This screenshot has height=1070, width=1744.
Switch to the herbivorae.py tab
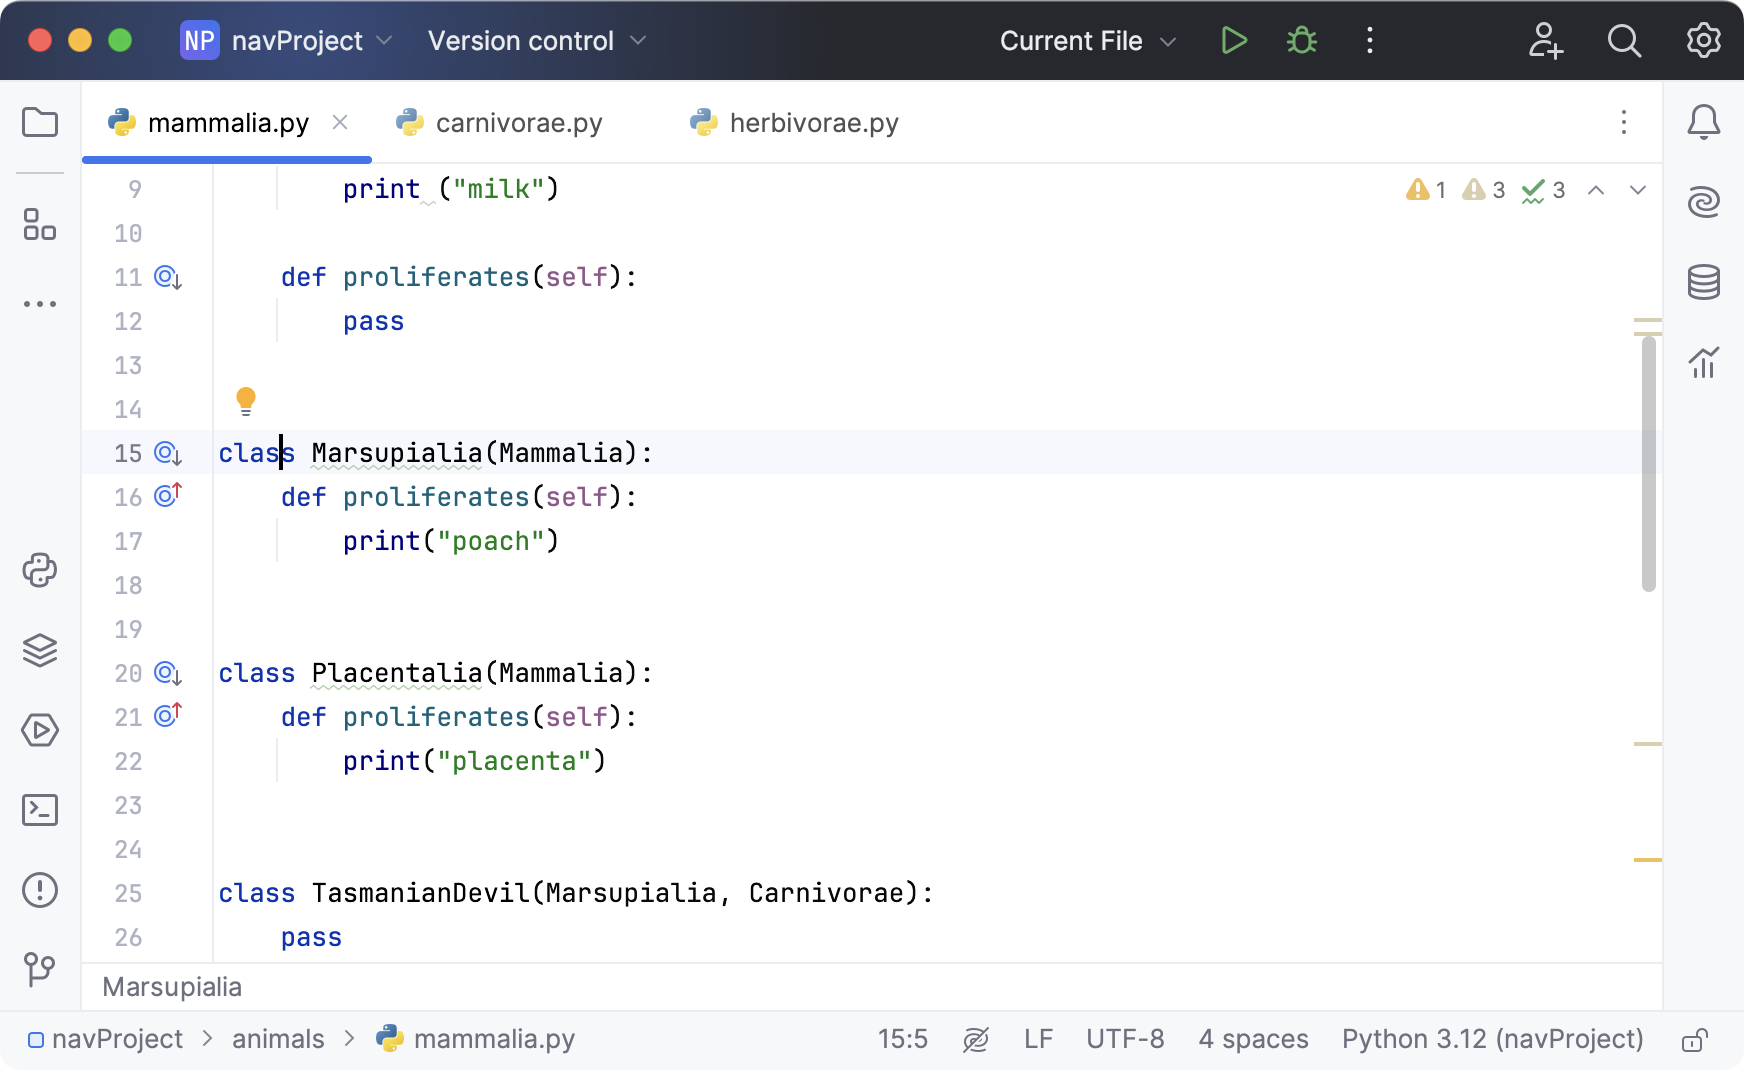(x=813, y=123)
